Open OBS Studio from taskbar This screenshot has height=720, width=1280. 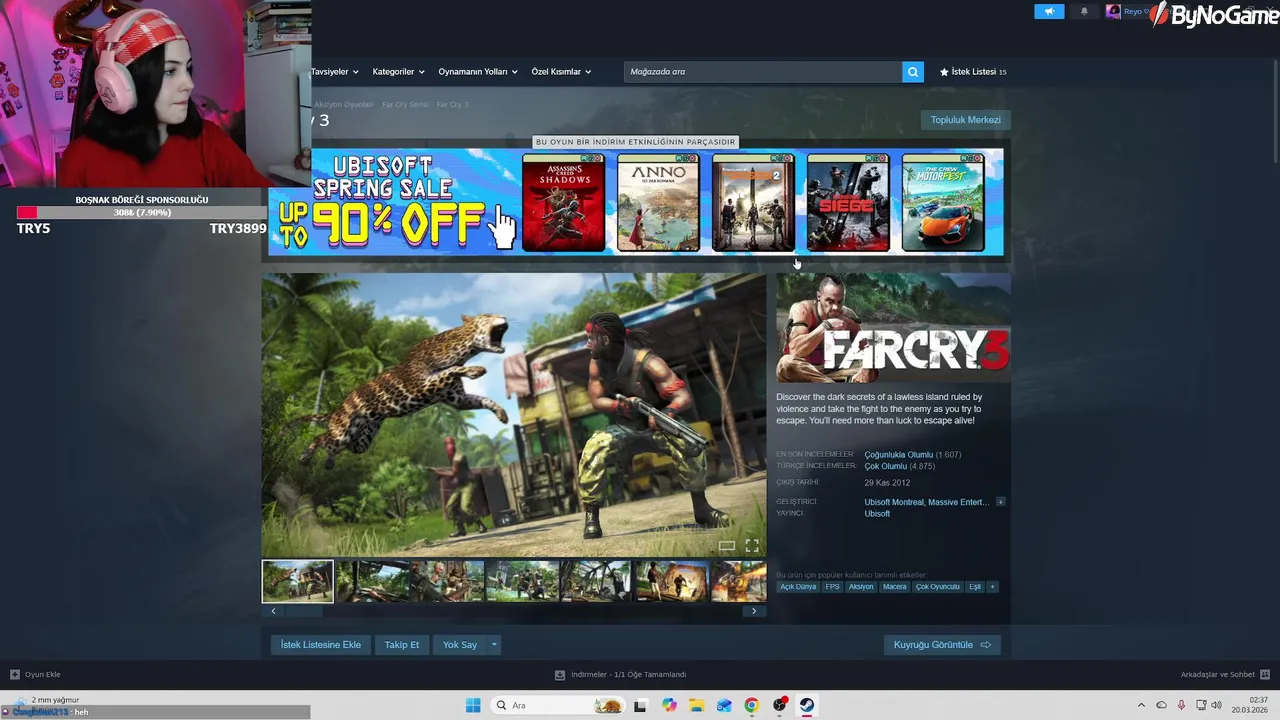click(x=779, y=705)
